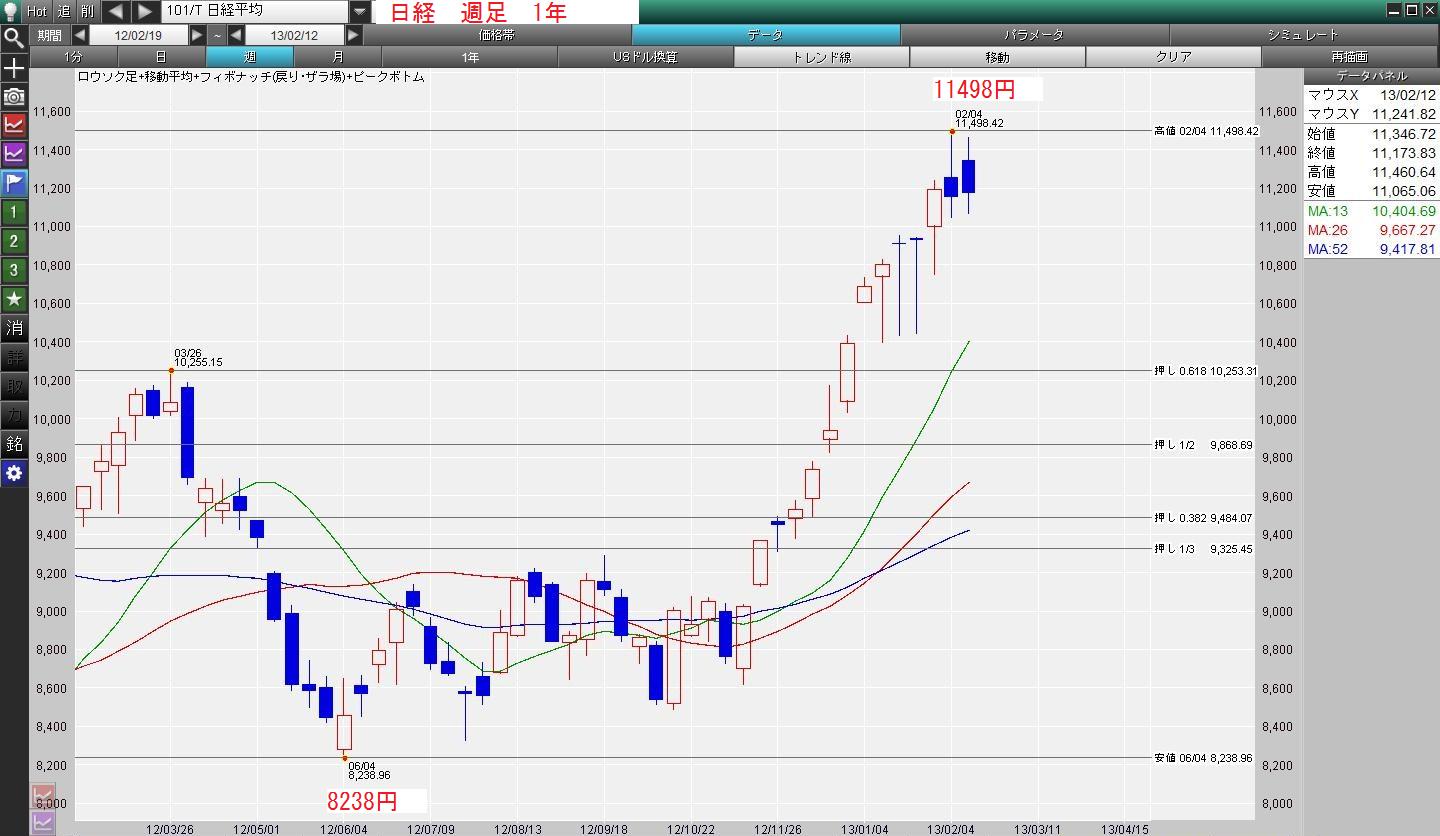
Task: Select the 月 (monthly) timeframe
Action: click(337, 57)
